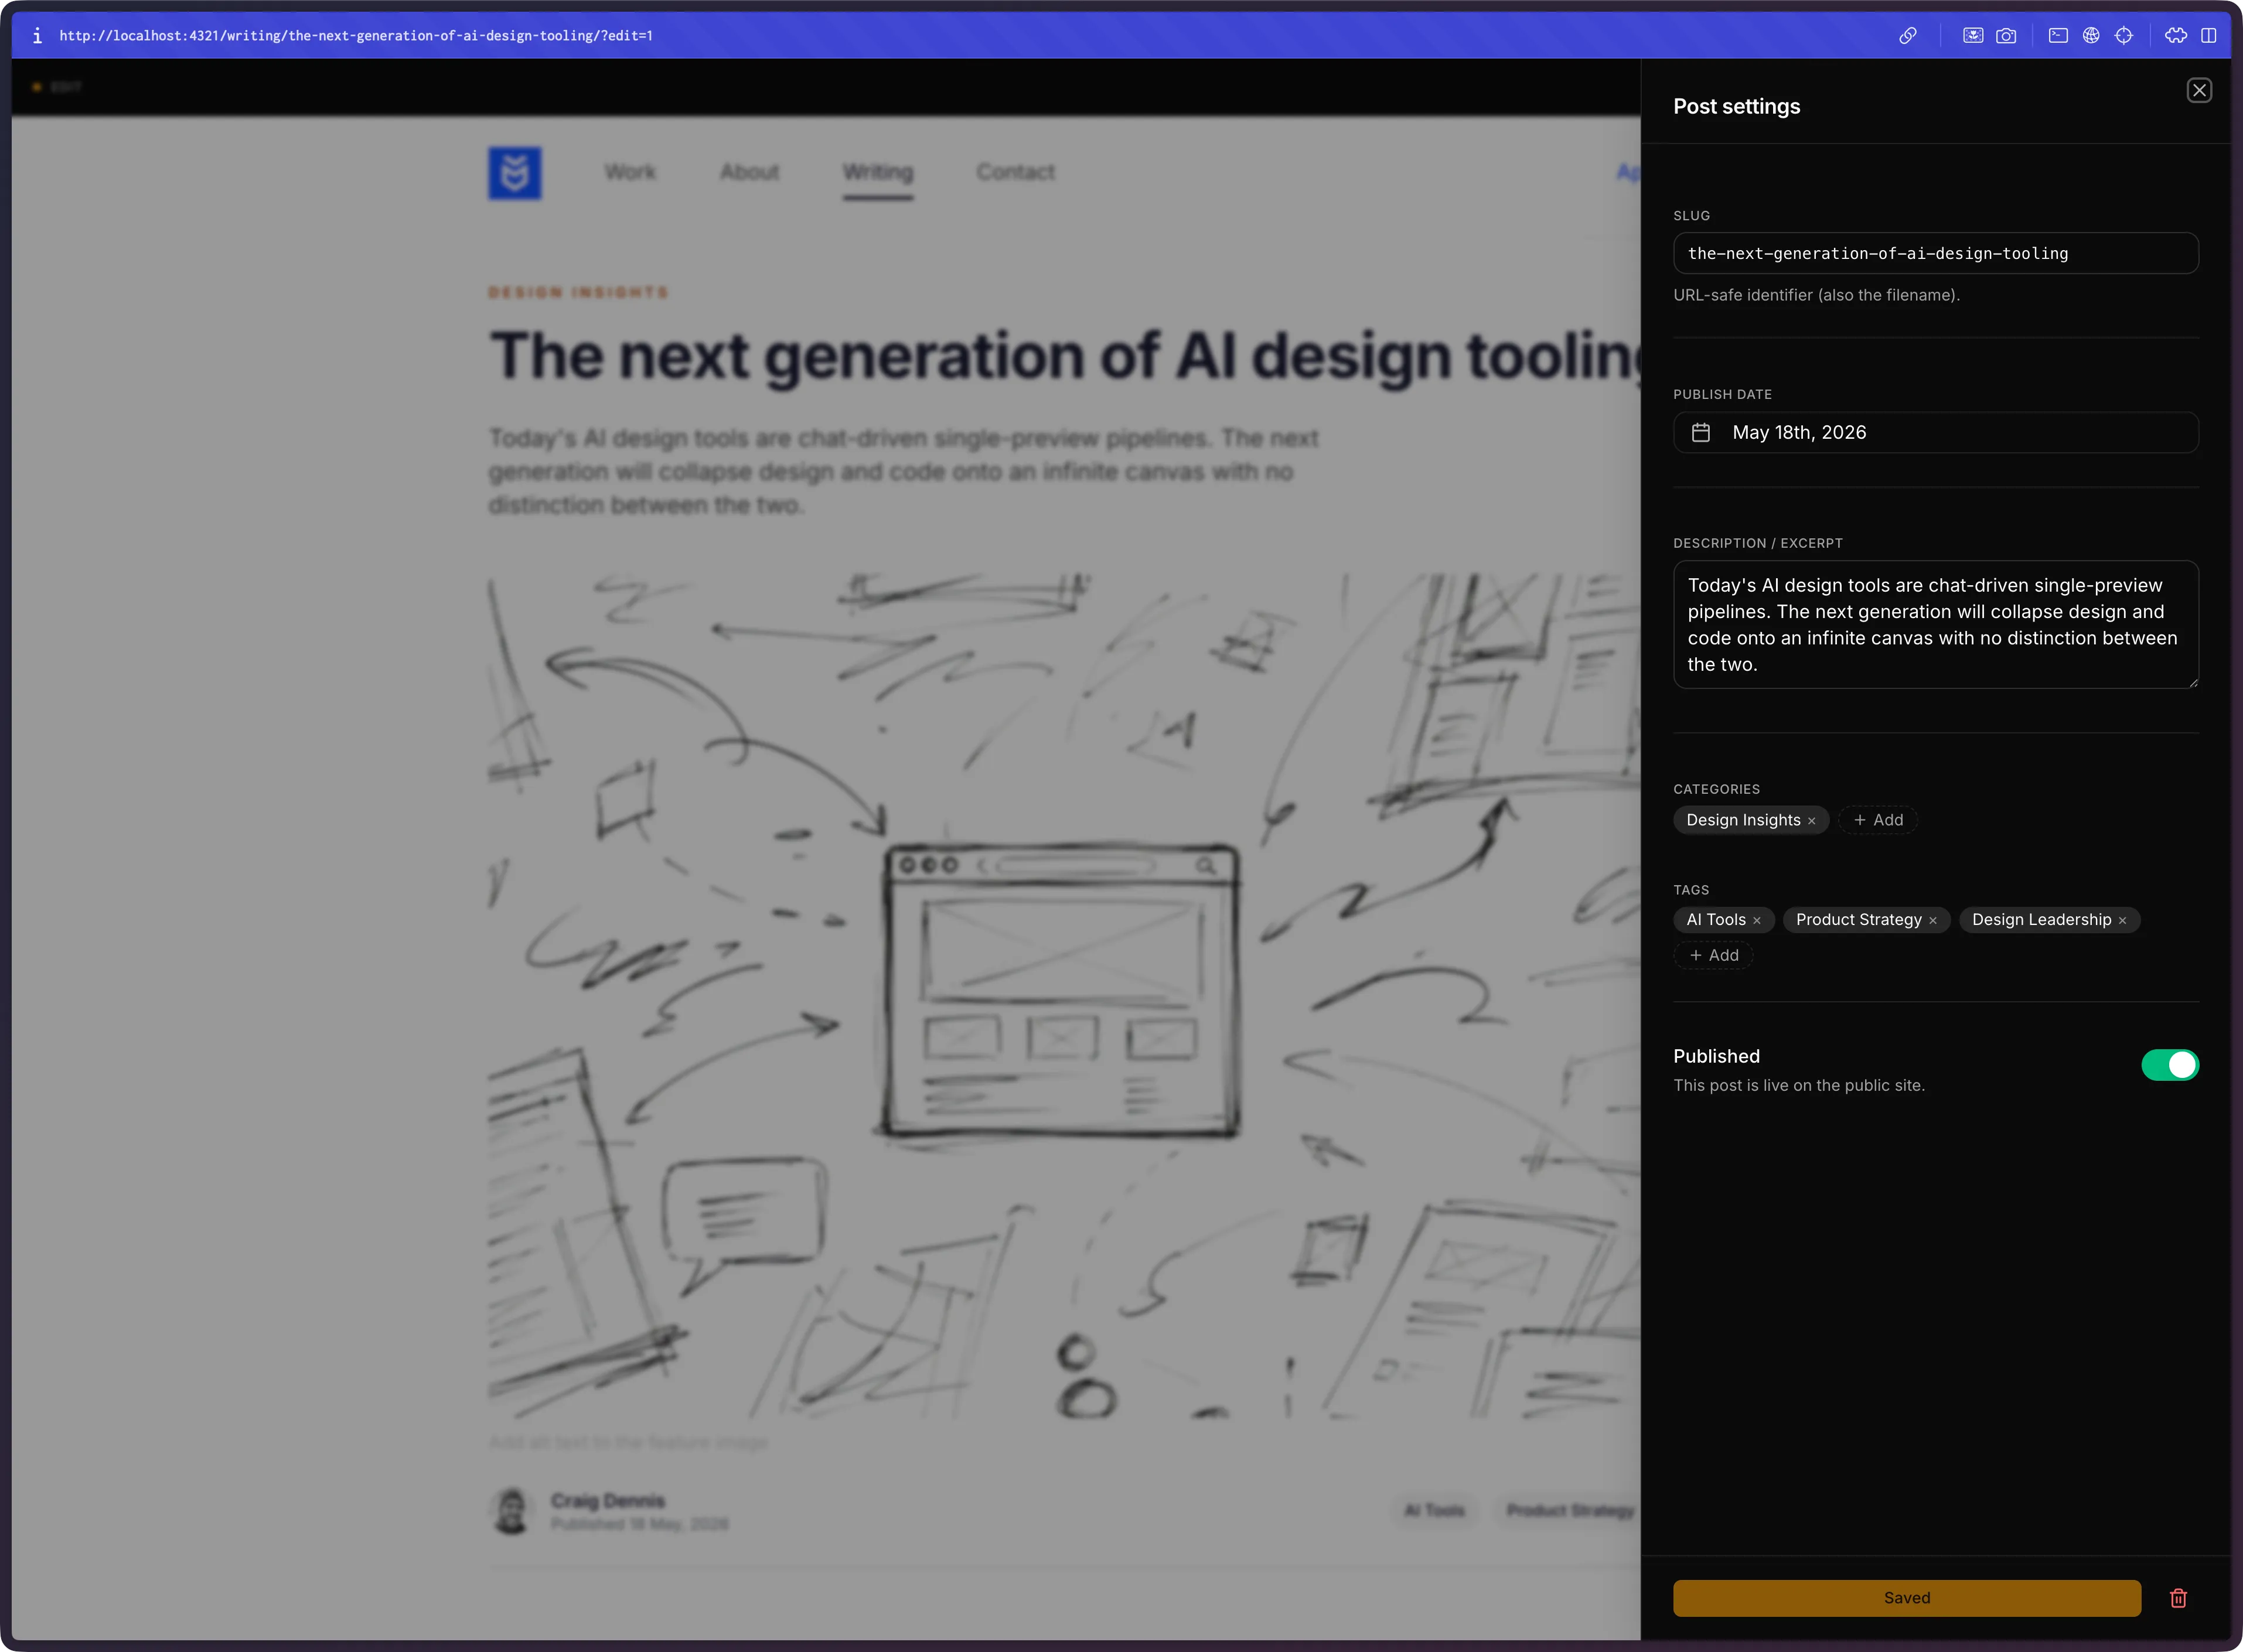Click the calendar icon in Publish Date
The height and width of the screenshot is (1652, 2243).
point(1701,433)
